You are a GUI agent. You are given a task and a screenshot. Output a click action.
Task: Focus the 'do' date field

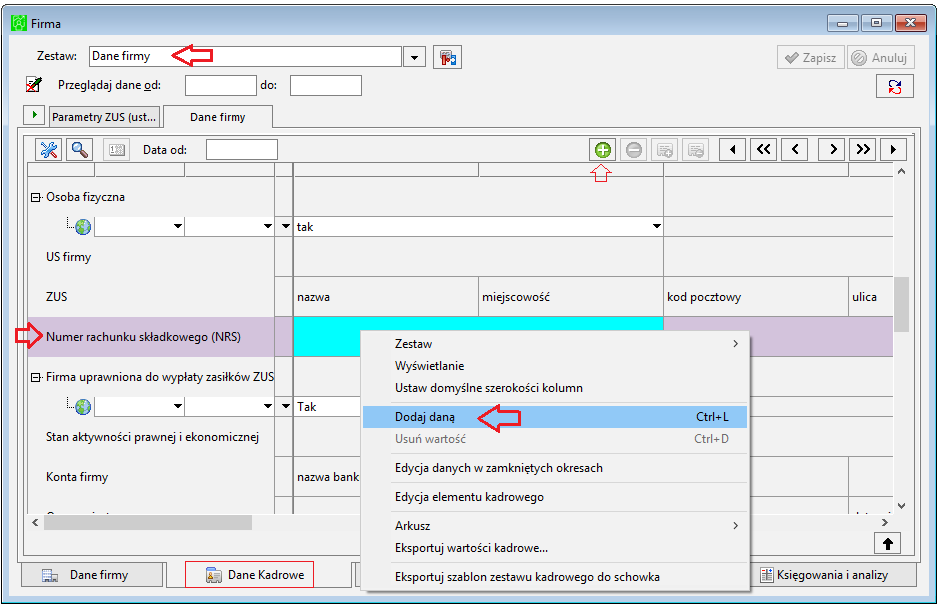326,86
